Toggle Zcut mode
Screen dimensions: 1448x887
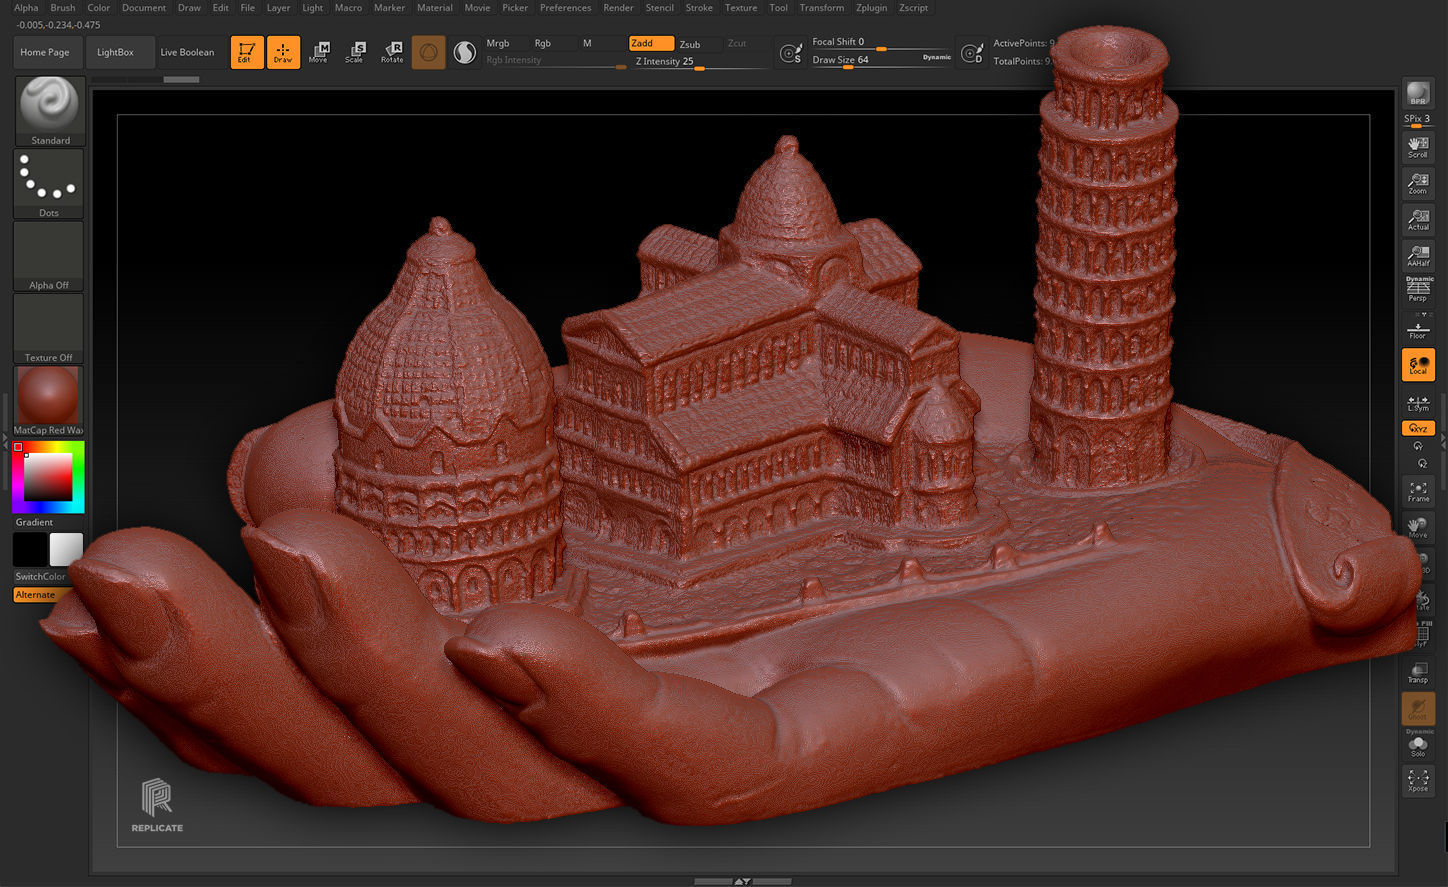click(747, 43)
